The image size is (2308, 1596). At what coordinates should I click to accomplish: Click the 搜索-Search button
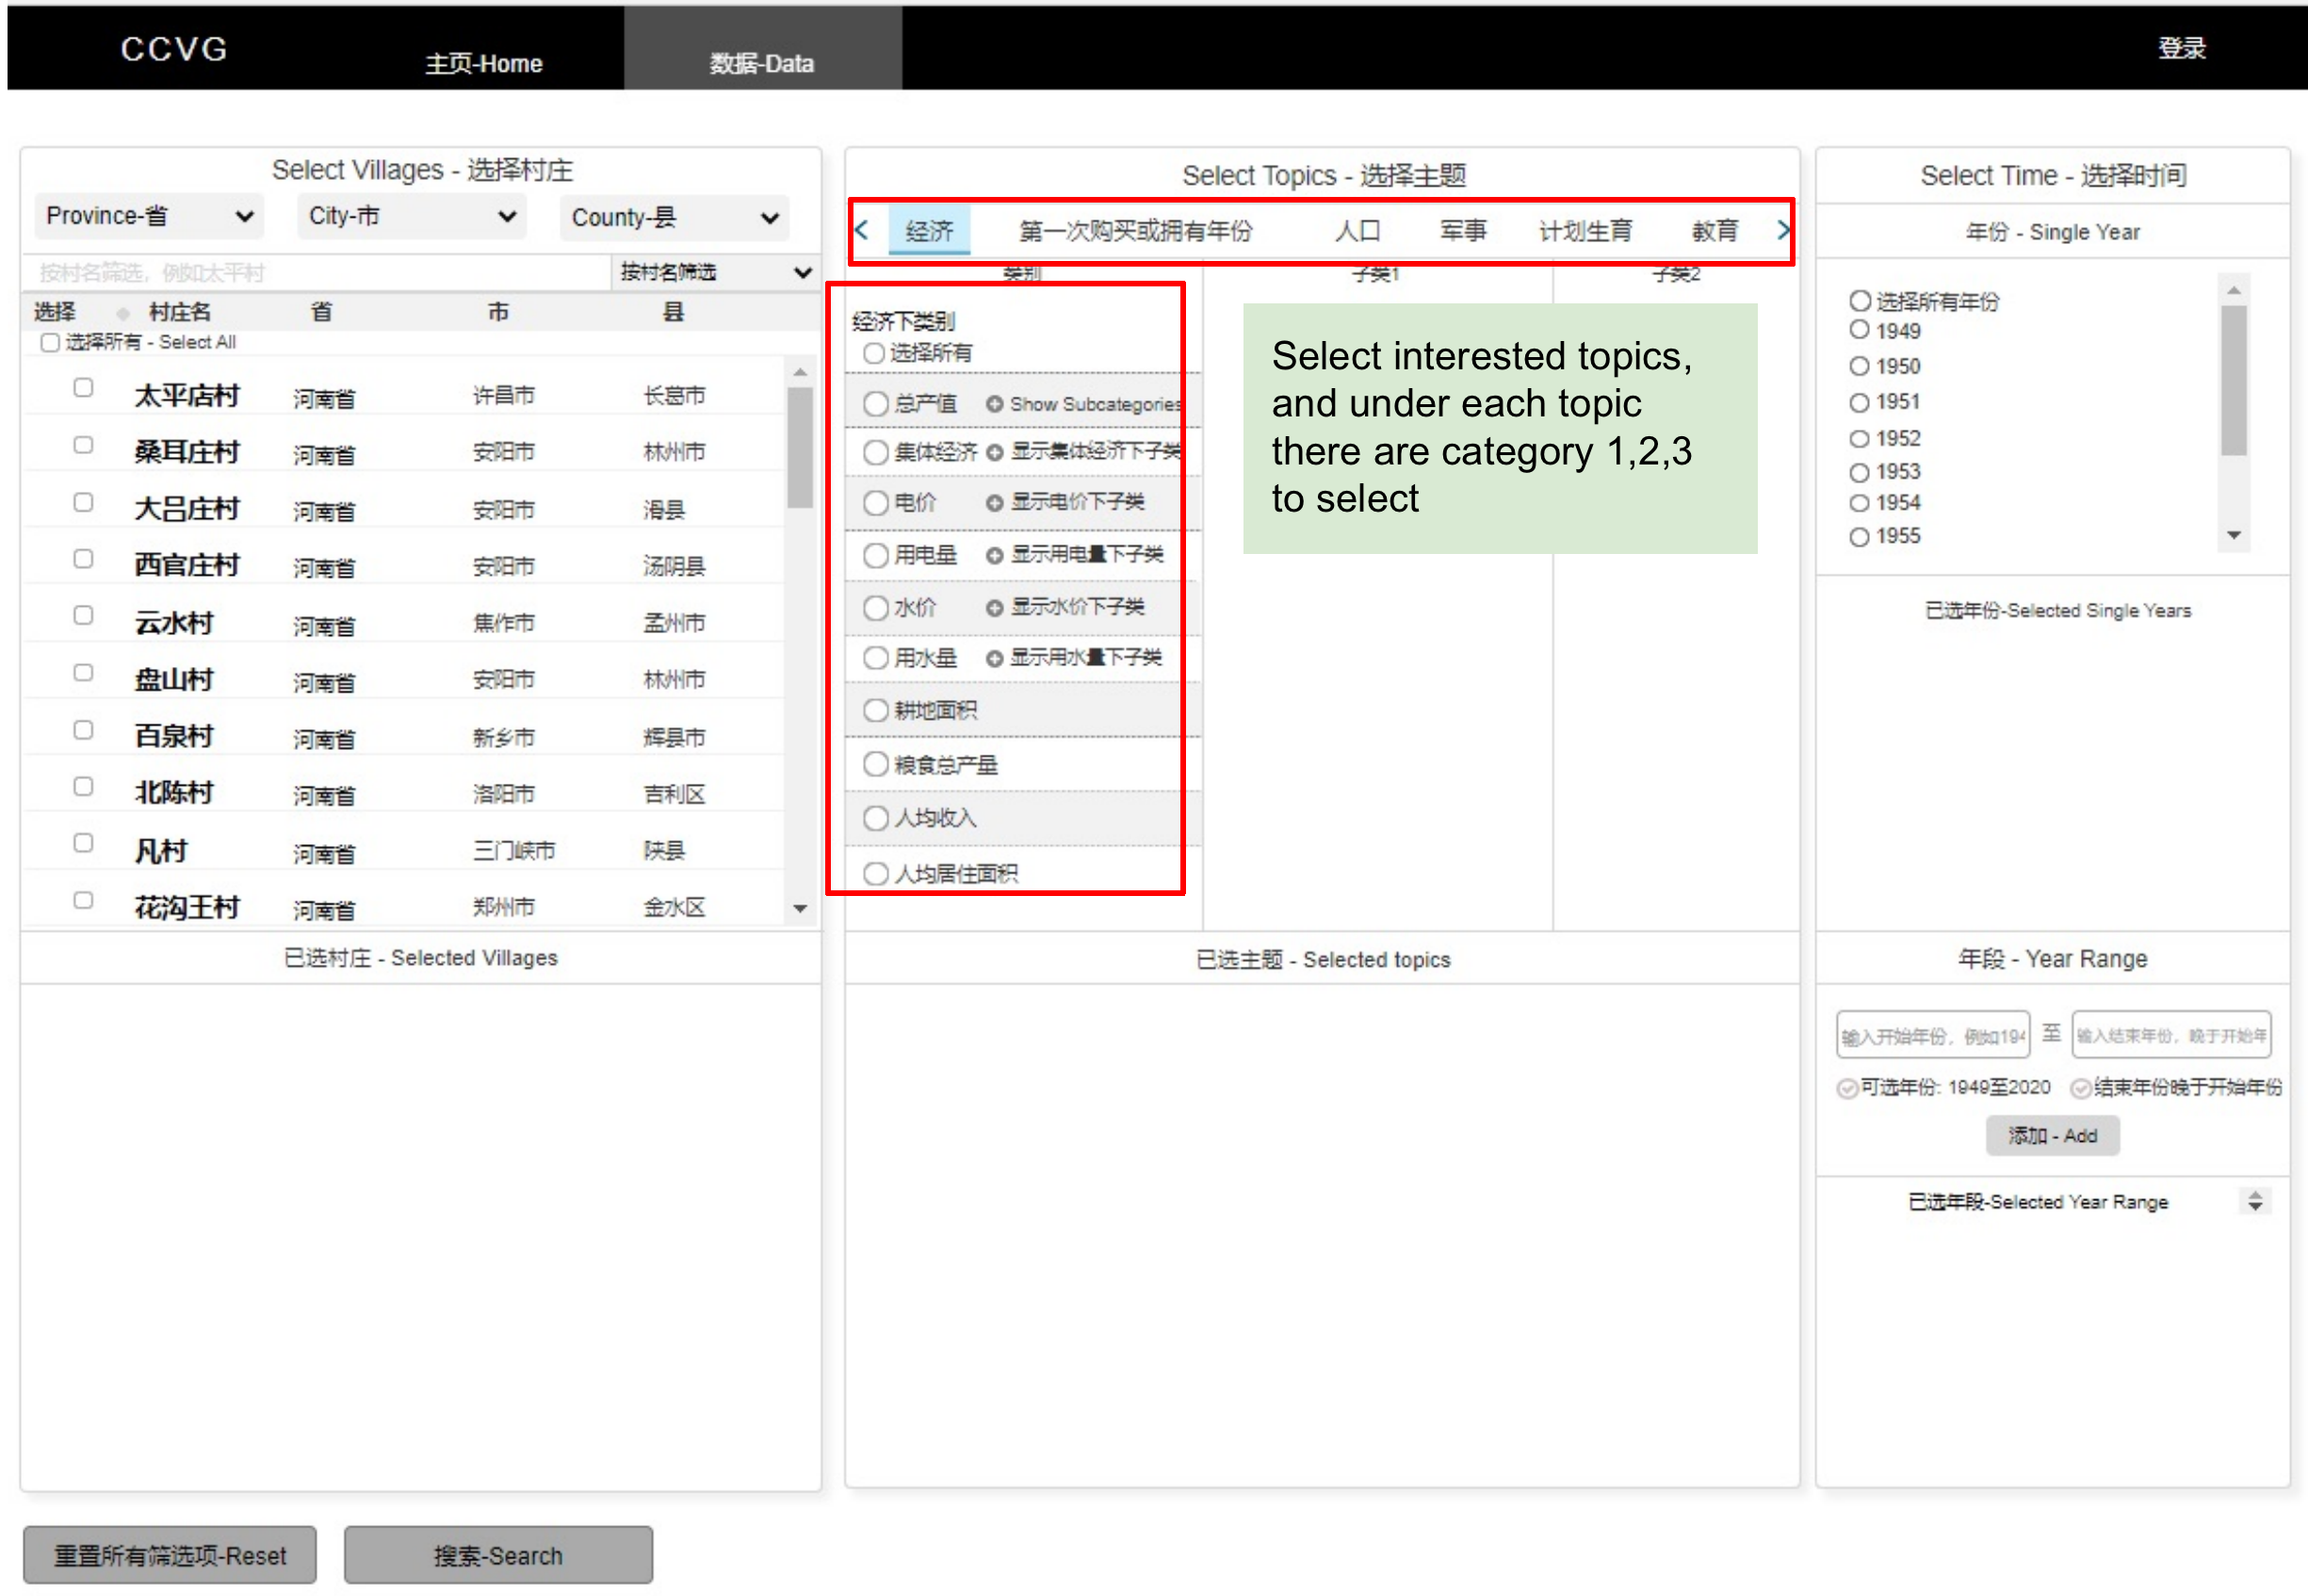[x=498, y=1555]
